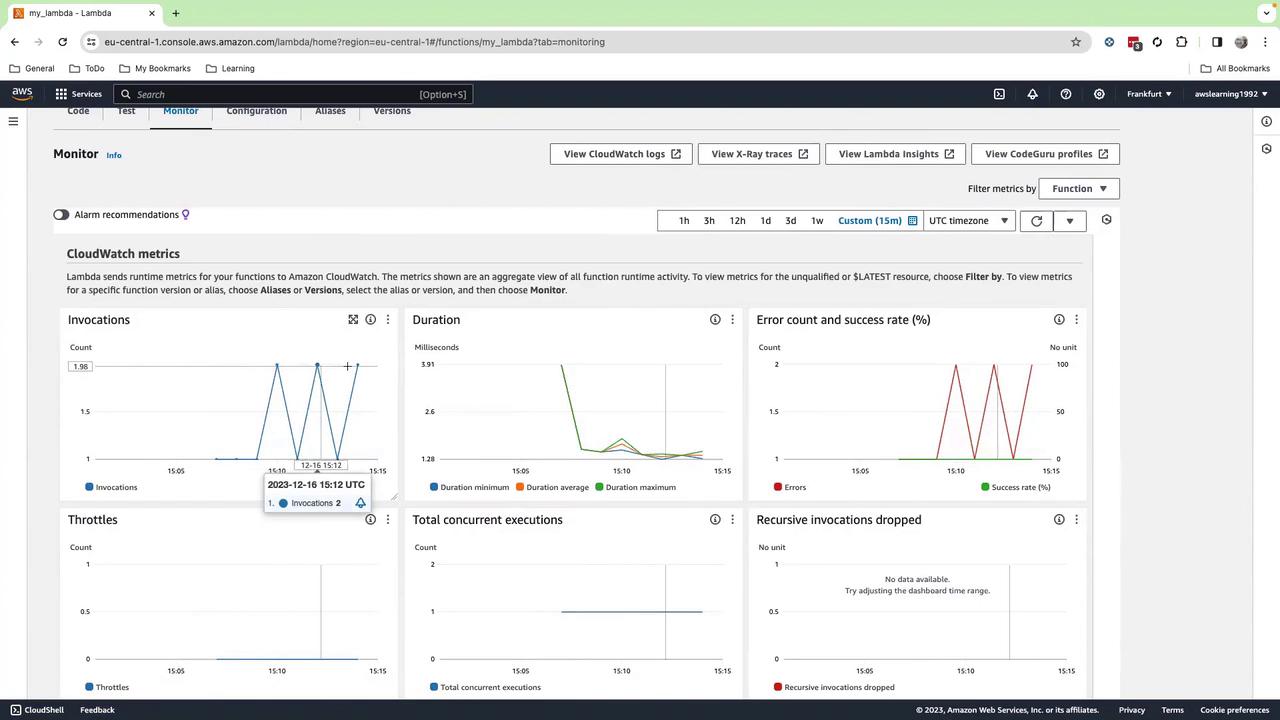Screen dimensions: 1280x720
Task: Enlarge the Invocations chart
Action: (353, 320)
